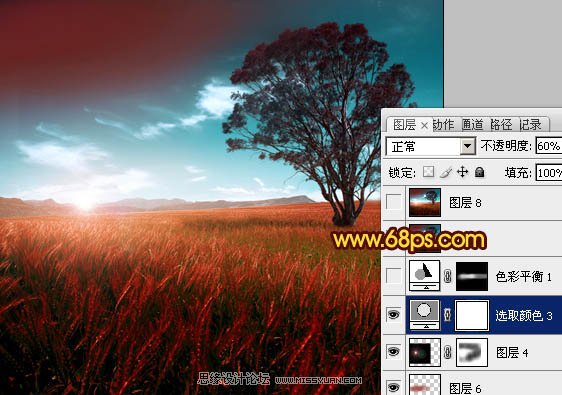
Task: Click the sun flare on the horizon
Action: (x=85, y=203)
